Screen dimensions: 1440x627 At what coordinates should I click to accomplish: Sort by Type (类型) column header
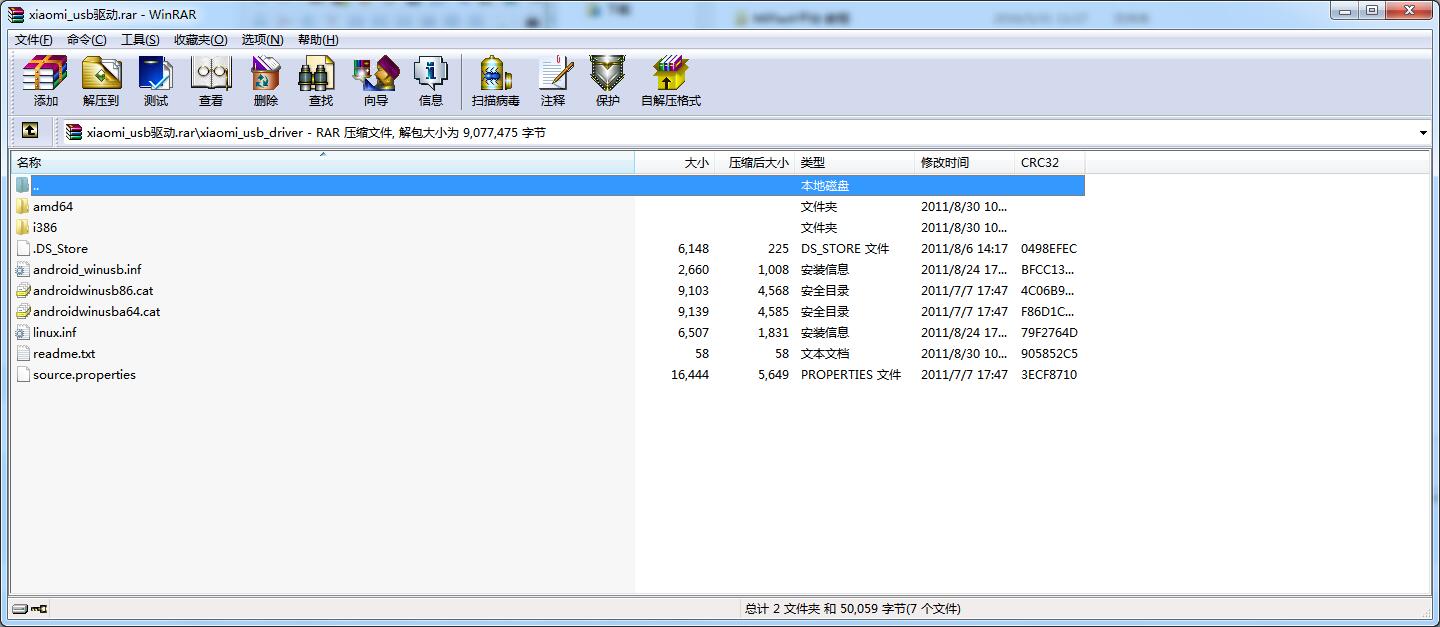854,162
